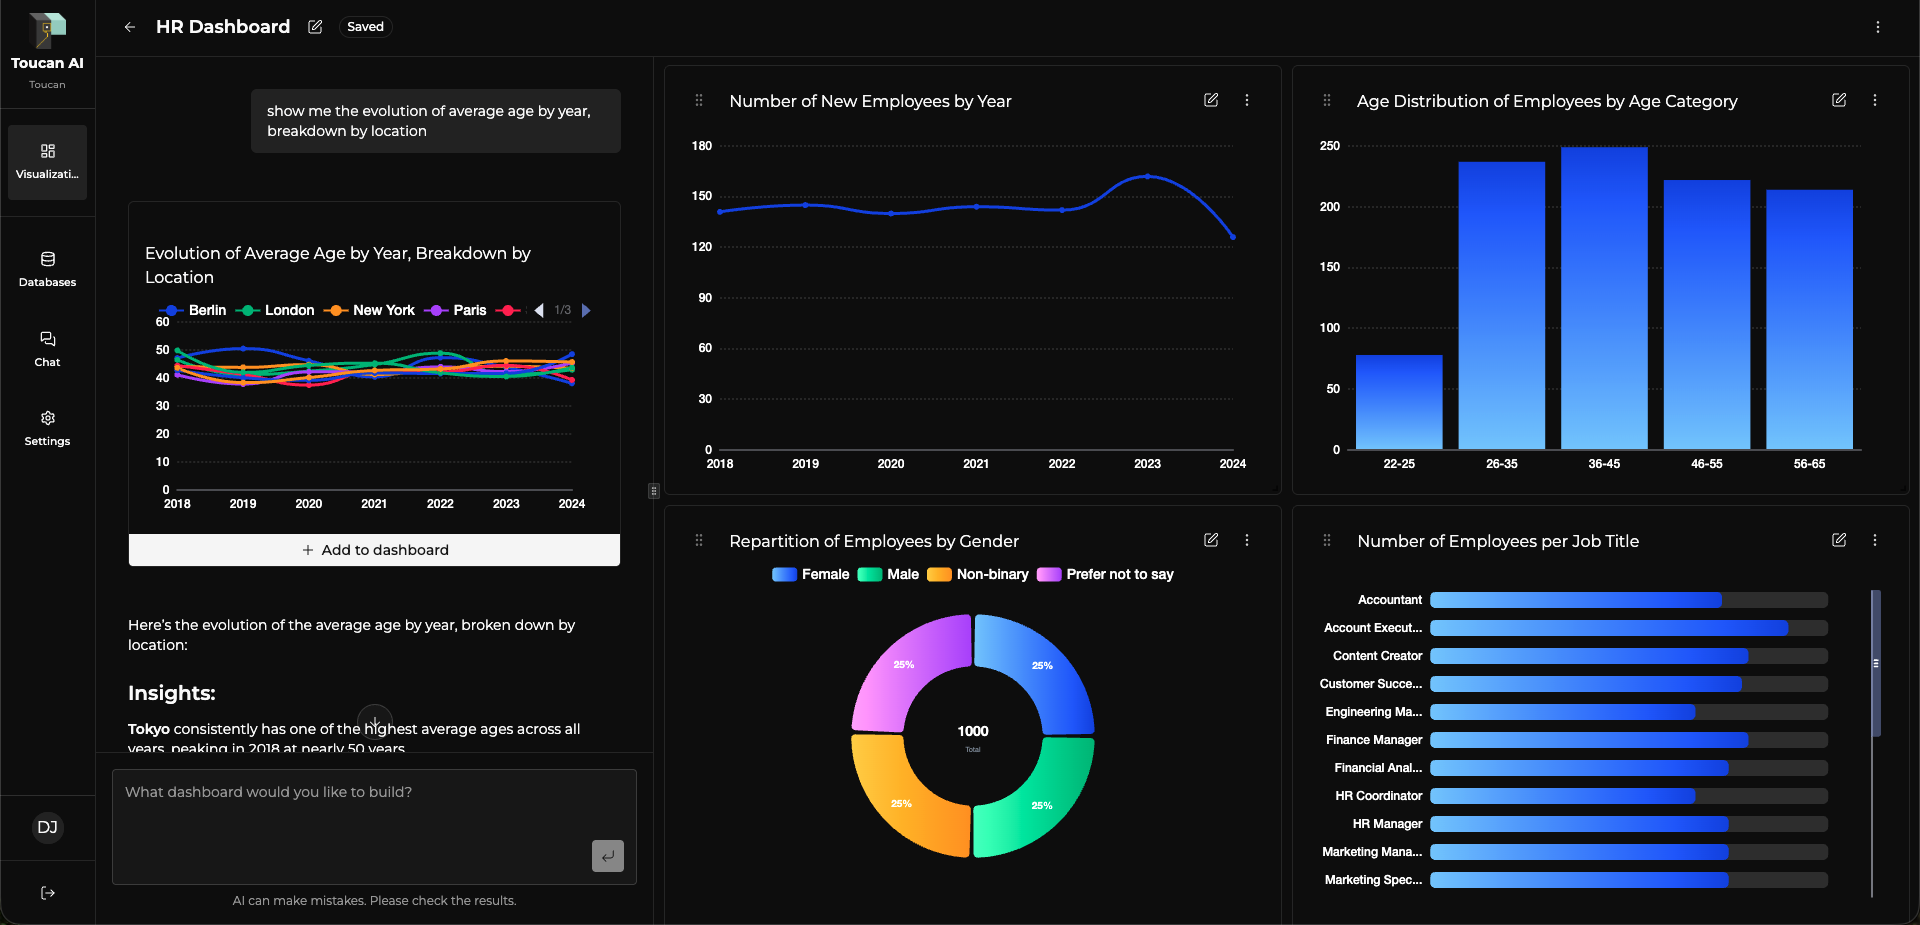Click the Add to dashboard button
1920x925 pixels.
pos(374,550)
